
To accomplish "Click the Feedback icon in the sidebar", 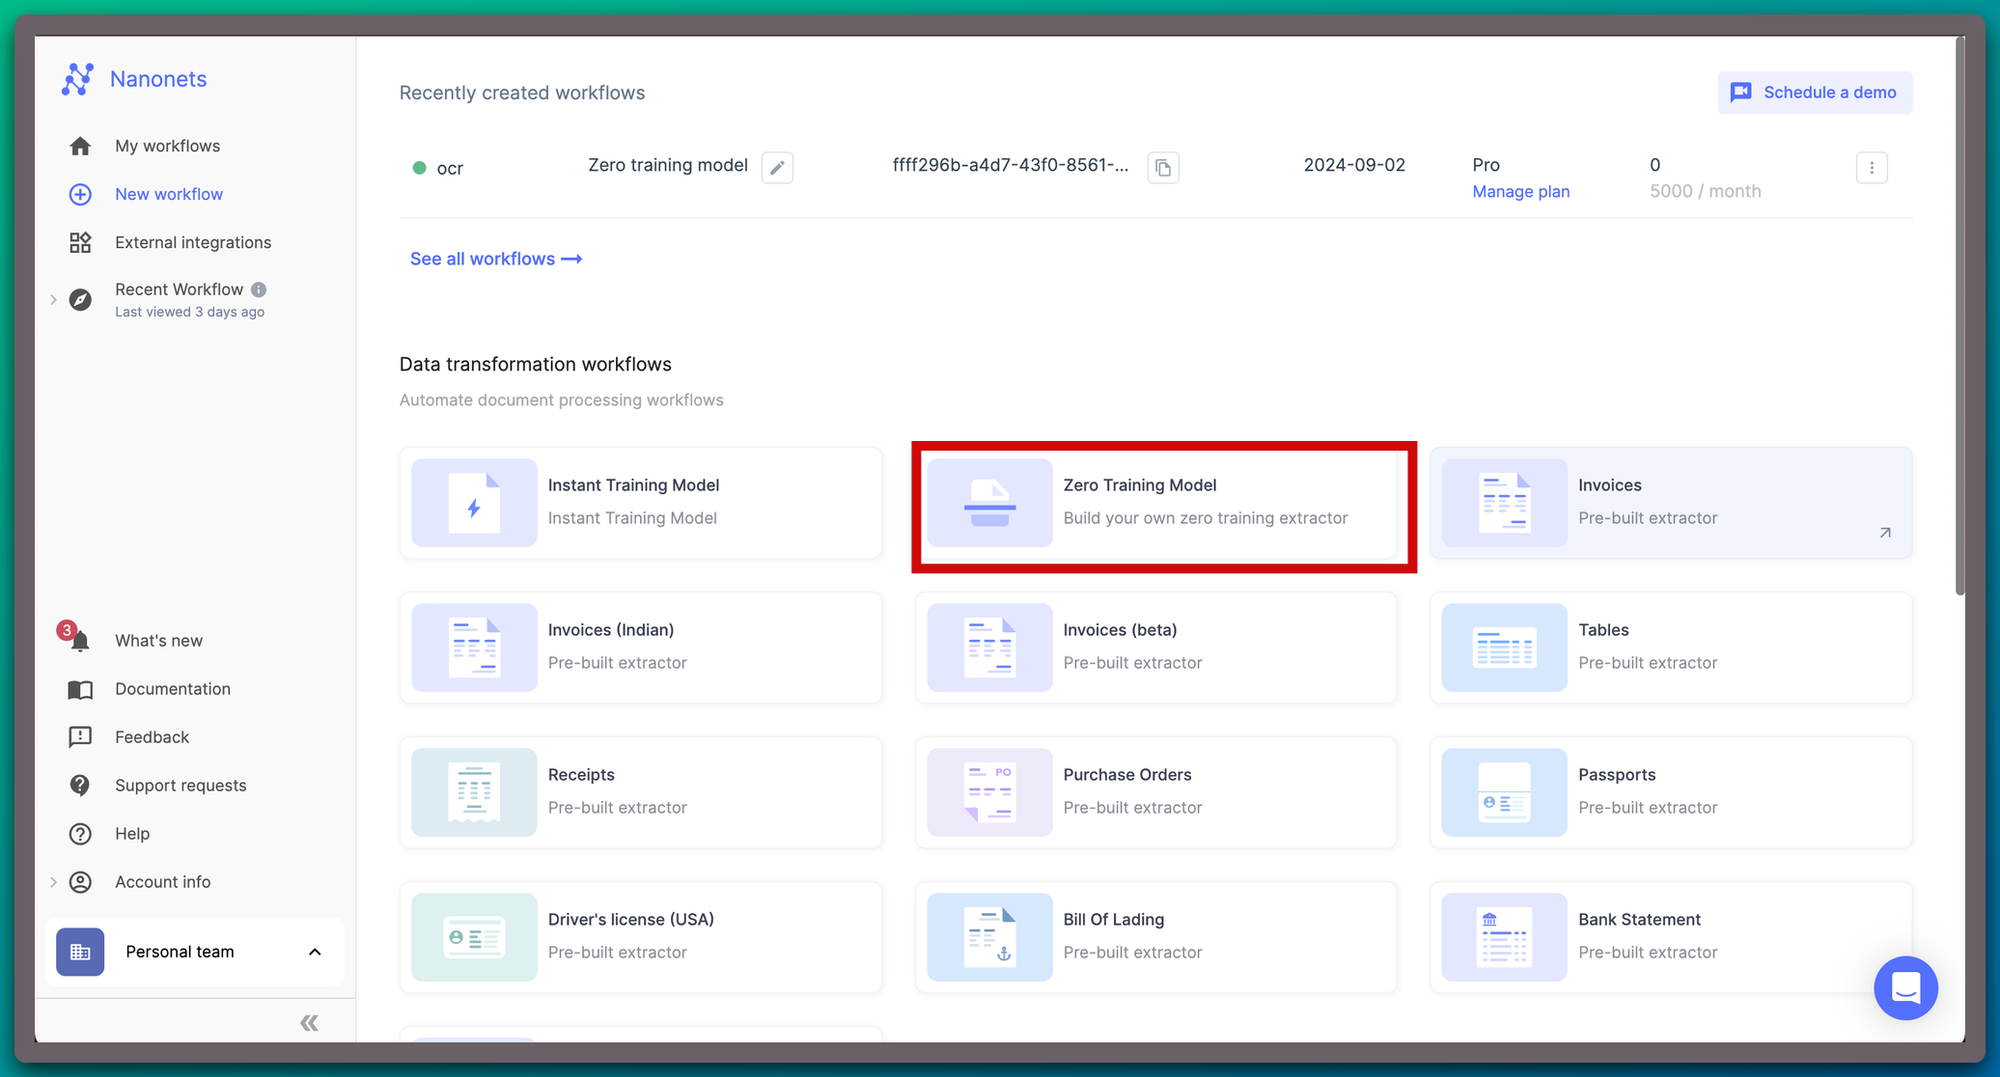I will [80, 737].
